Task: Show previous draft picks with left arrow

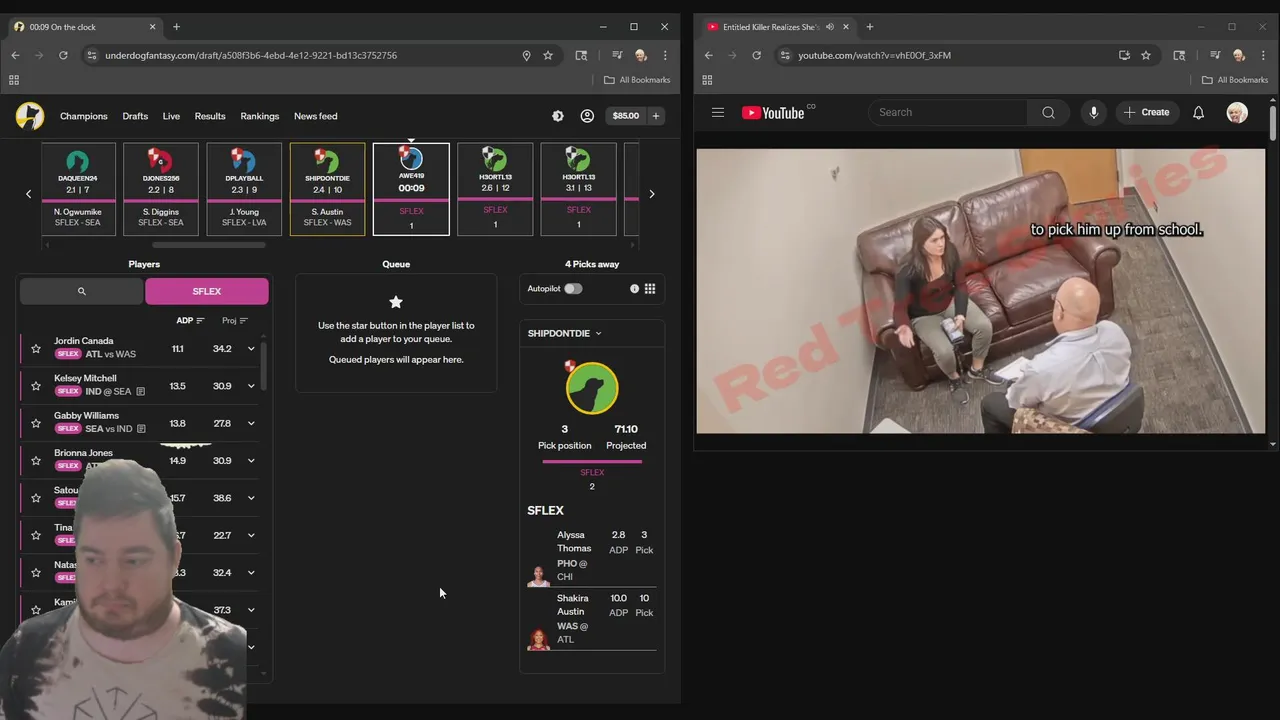Action: click(x=28, y=194)
